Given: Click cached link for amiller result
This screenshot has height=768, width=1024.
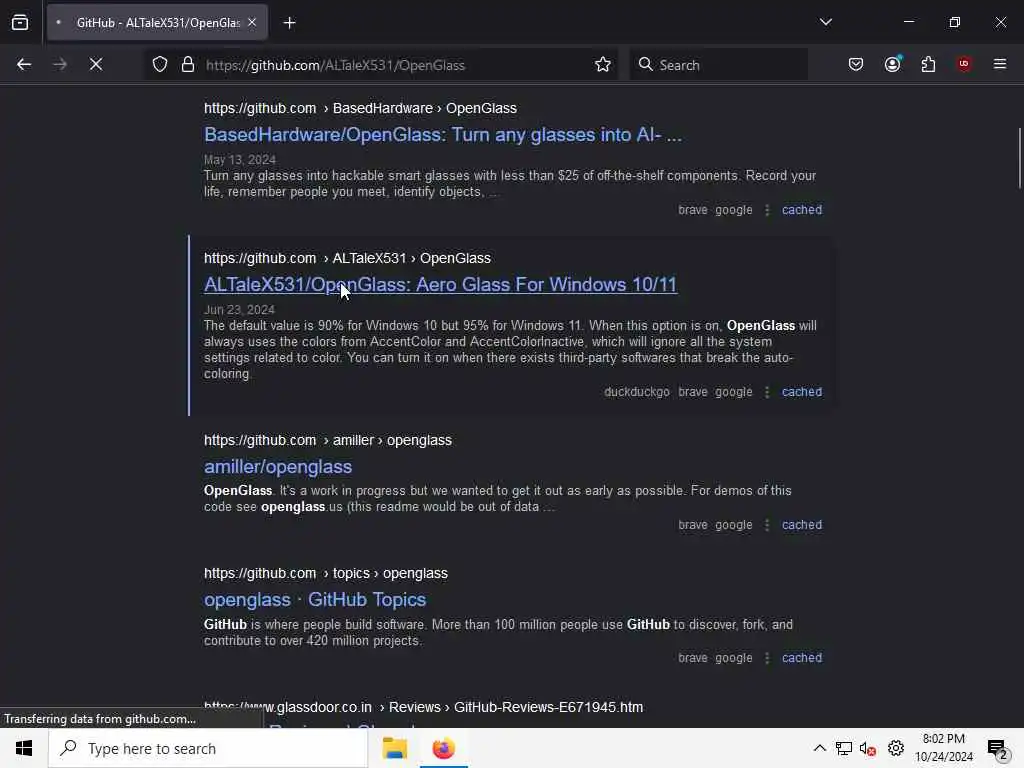Looking at the screenshot, I should coord(802,525).
